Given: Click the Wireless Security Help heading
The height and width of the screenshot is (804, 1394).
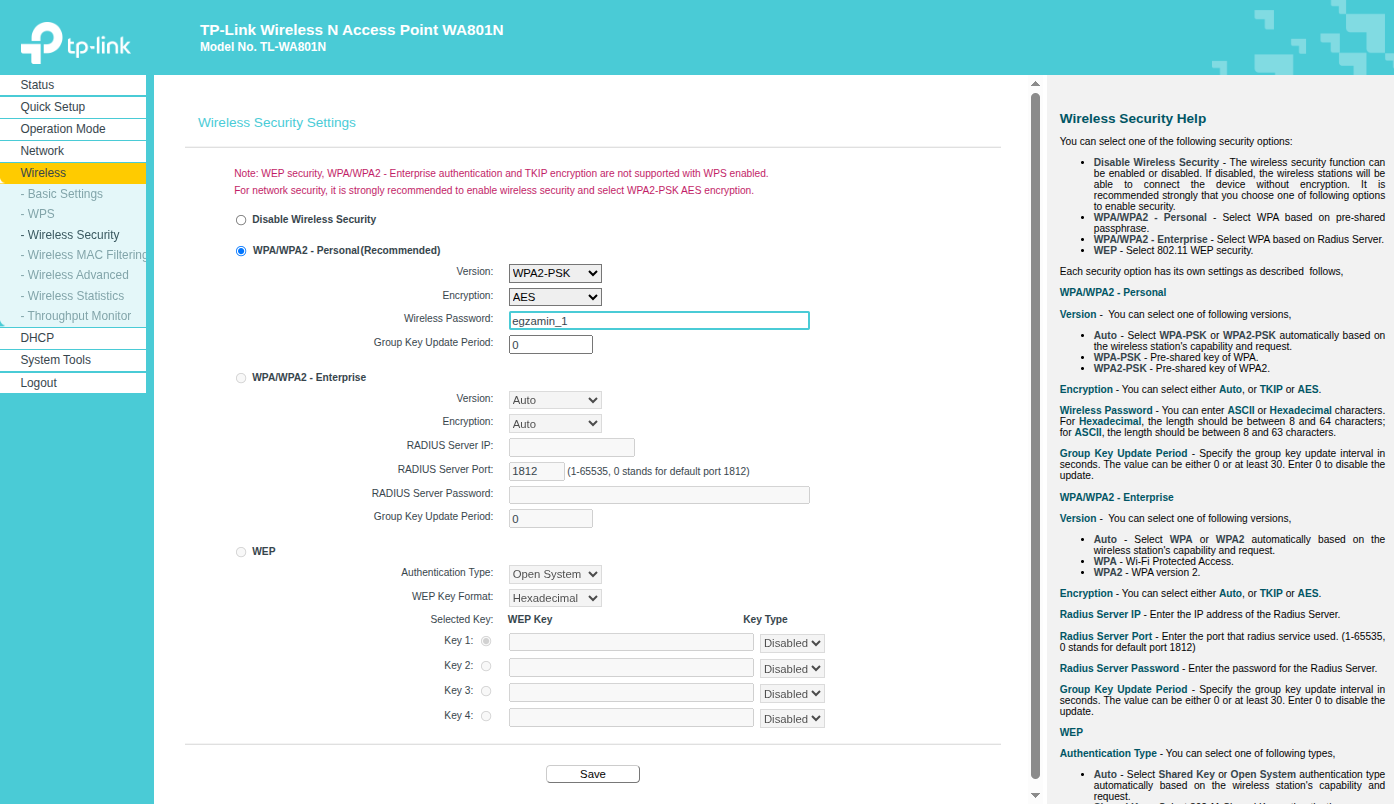Looking at the screenshot, I should coord(1133,119).
